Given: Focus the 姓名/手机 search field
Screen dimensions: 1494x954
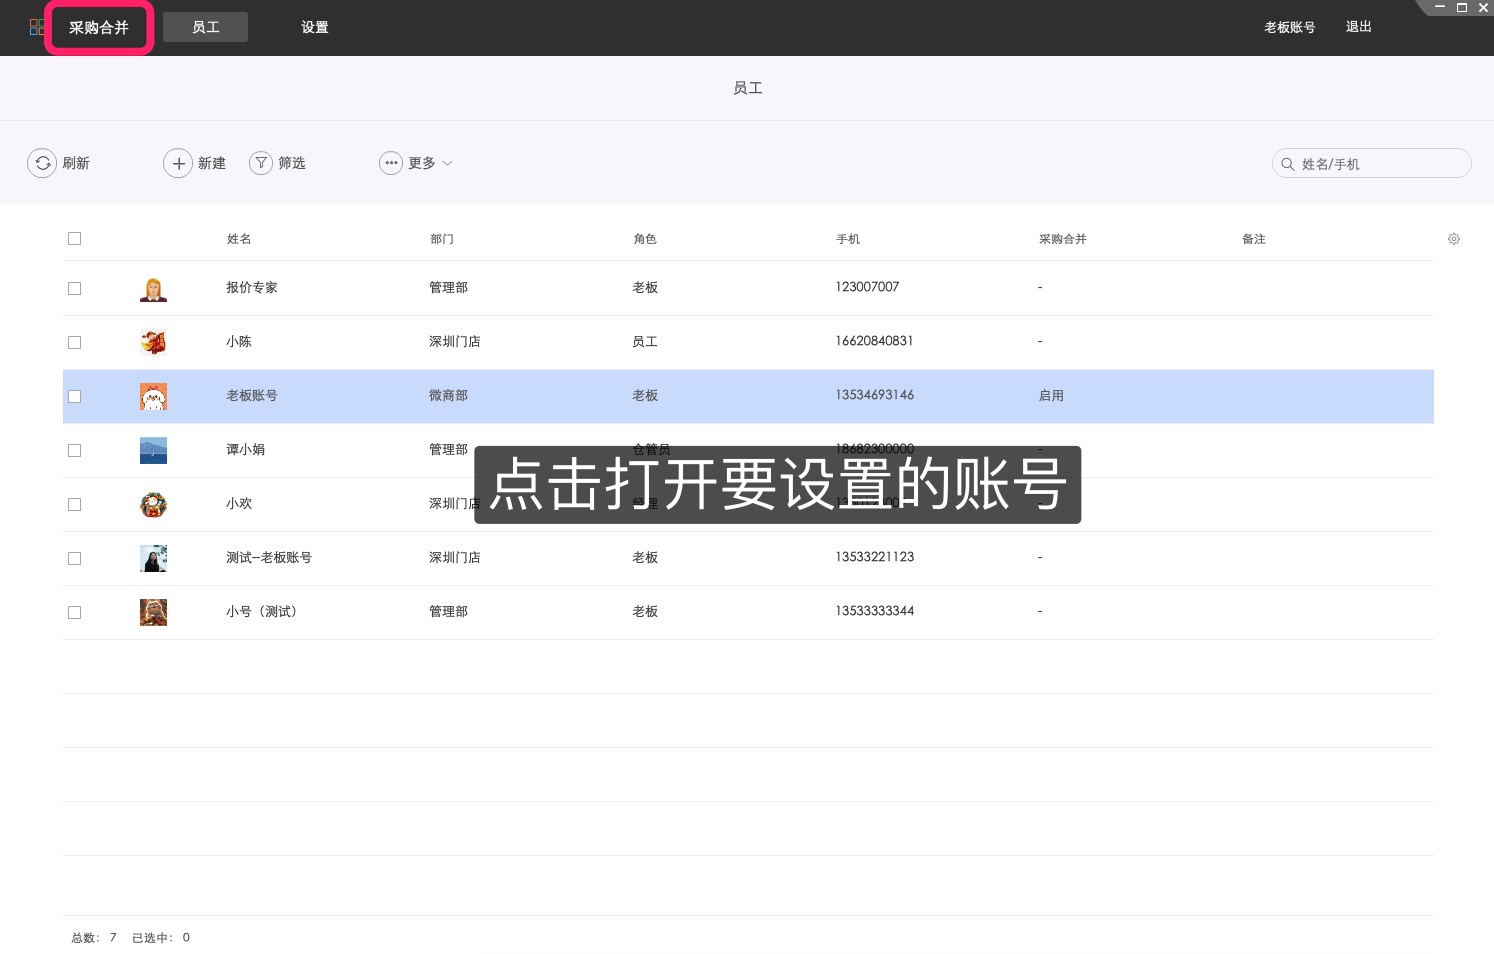Looking at the screenshot, I should tap(1372, 163).
